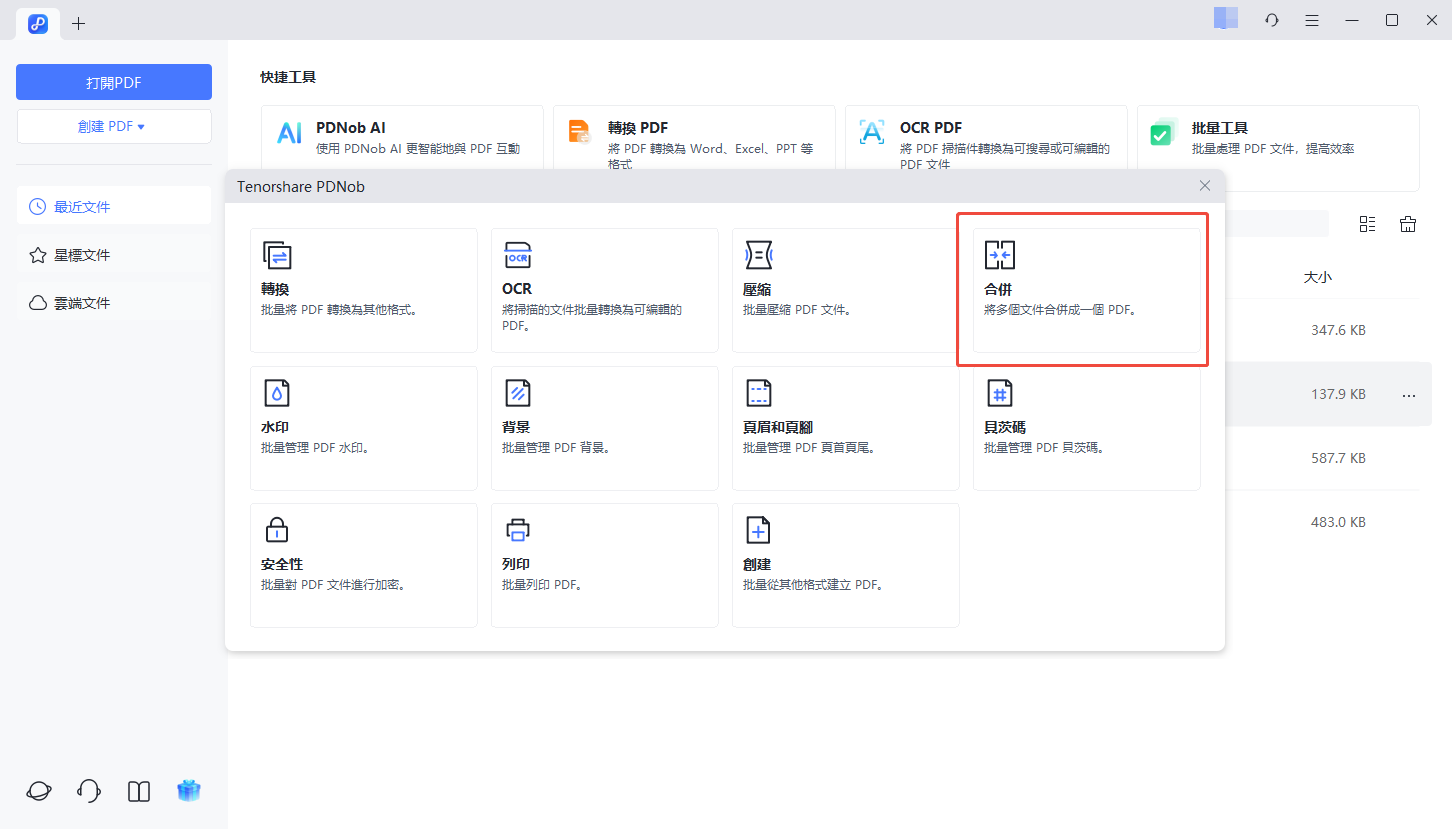The height and width of the screenshot is (829, 1452).
Task: Choose the 創建 batch tool card
Action: pos(846,565)
